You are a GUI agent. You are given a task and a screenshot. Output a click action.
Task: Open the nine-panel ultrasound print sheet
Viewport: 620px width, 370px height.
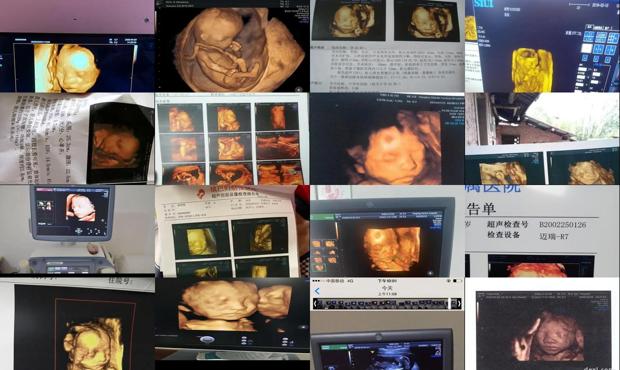(x=232, y=139)
